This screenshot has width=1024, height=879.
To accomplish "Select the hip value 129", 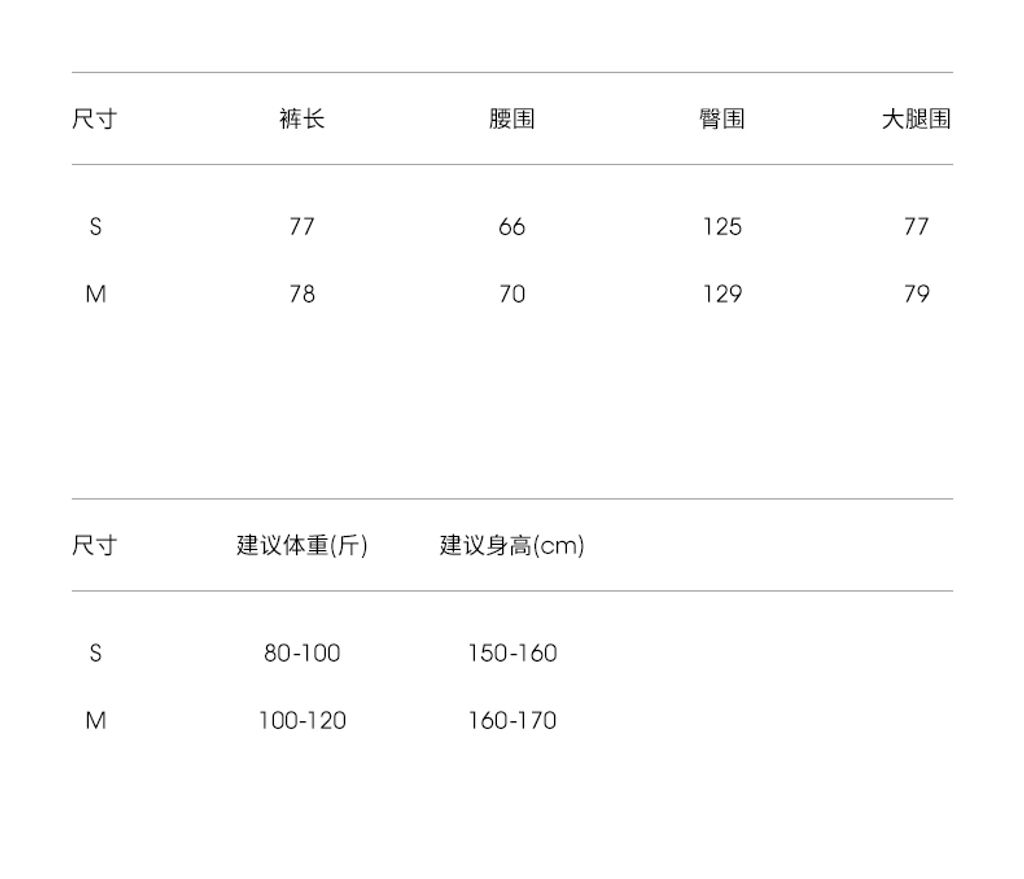I will (x=722, y=294).
